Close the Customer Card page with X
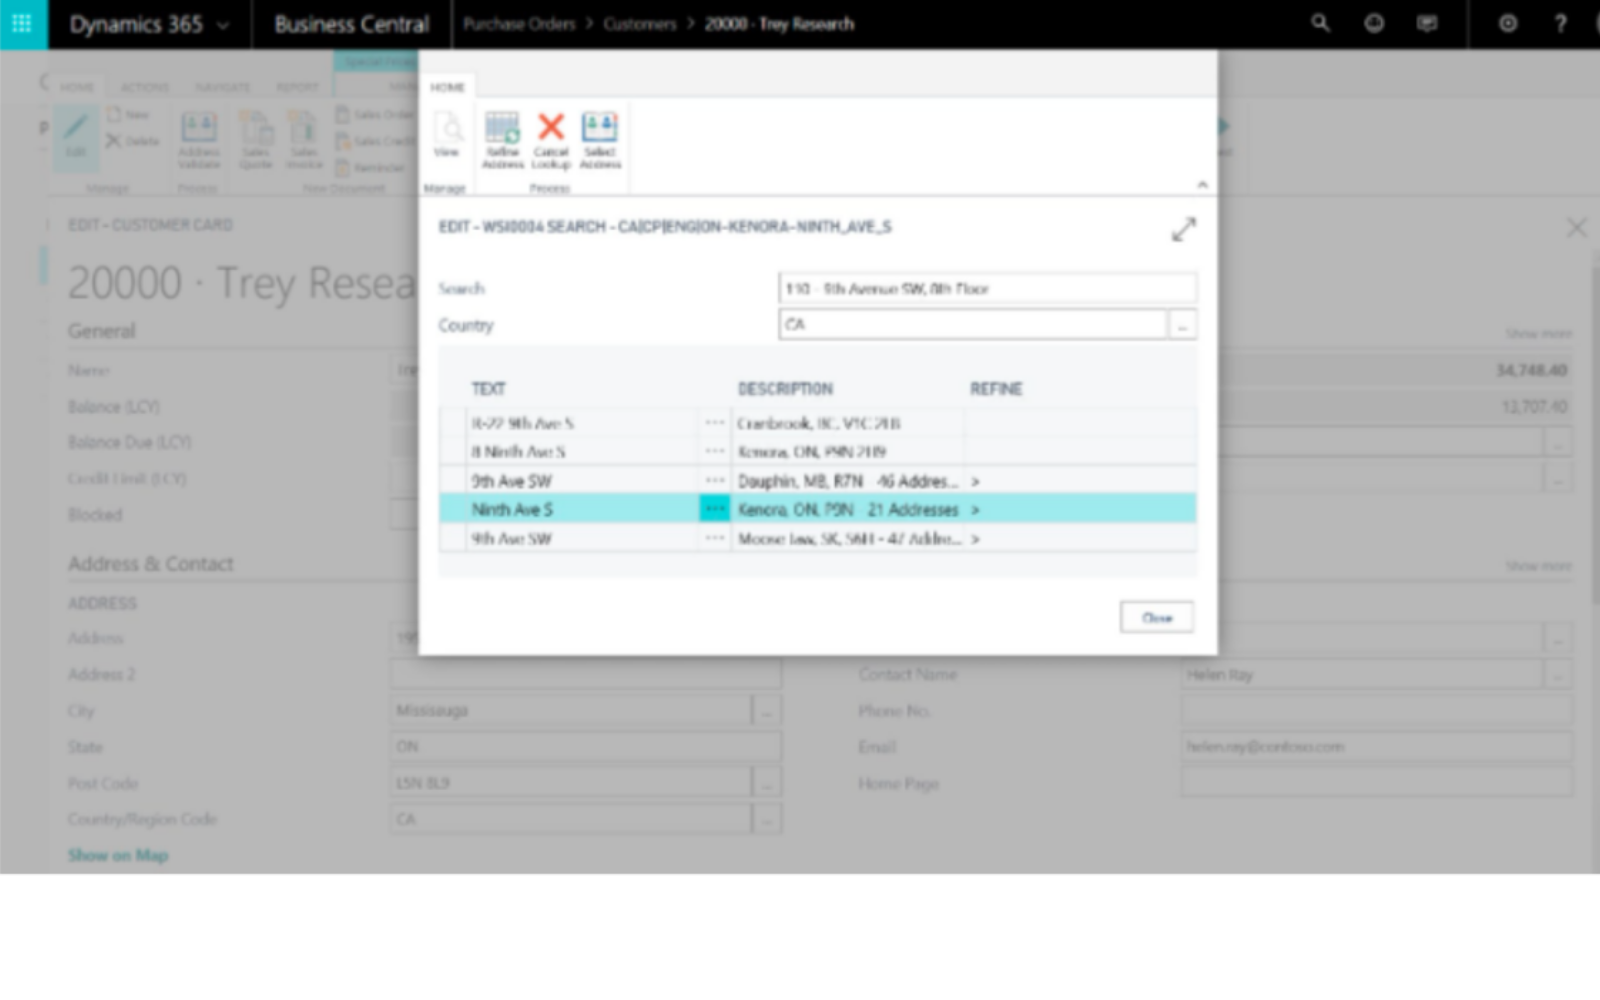Image resolution: width=1600 pixels, height=1000 pixels. [1576, 228]
